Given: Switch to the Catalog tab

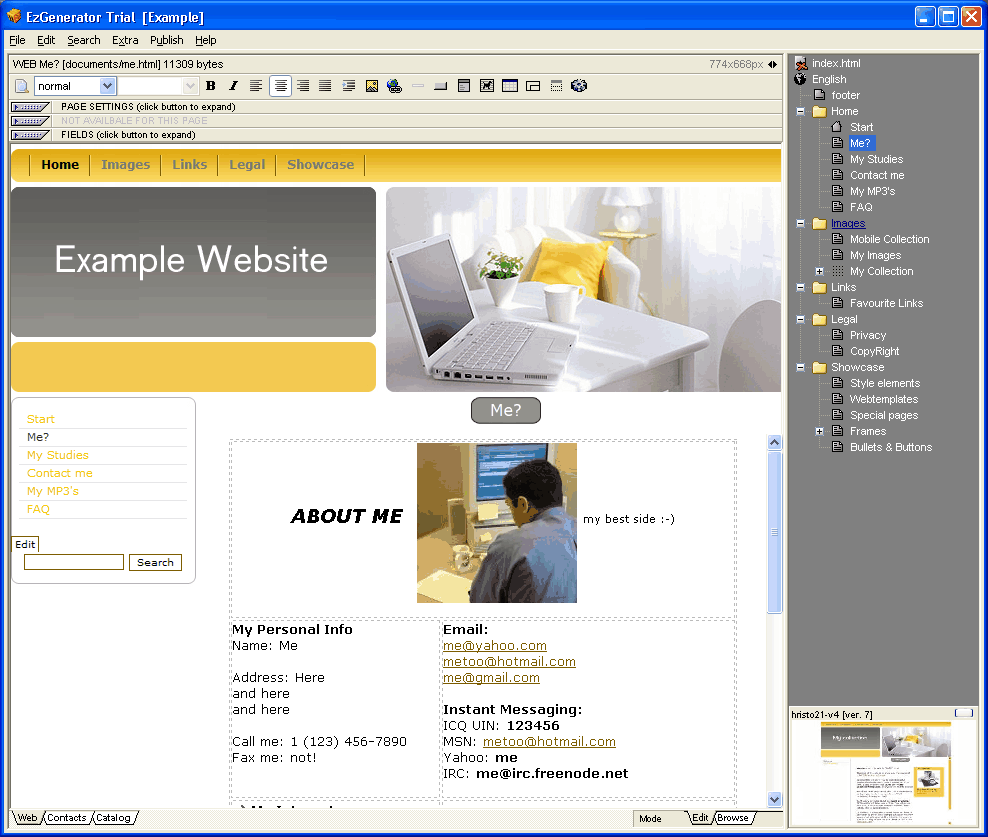Looking at the screenshot, I should tap(113, 818).
